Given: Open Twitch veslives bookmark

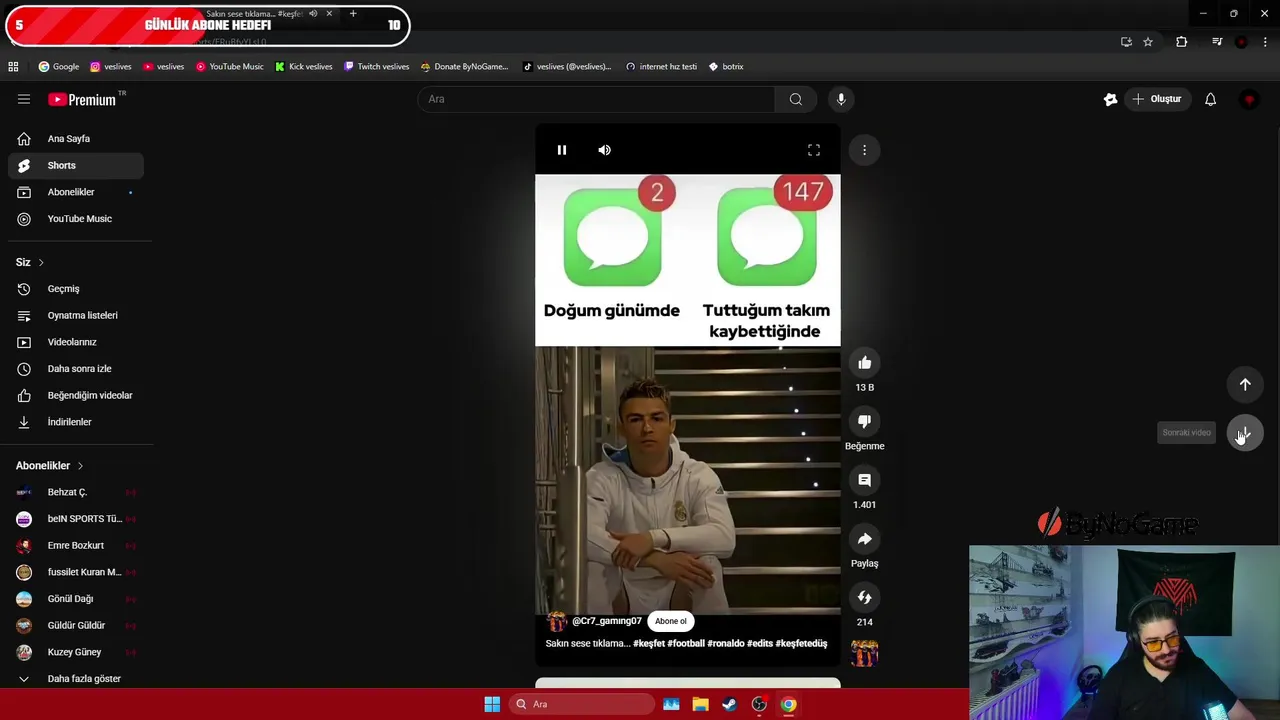Looking at the screenshot, I should point(376,67).
